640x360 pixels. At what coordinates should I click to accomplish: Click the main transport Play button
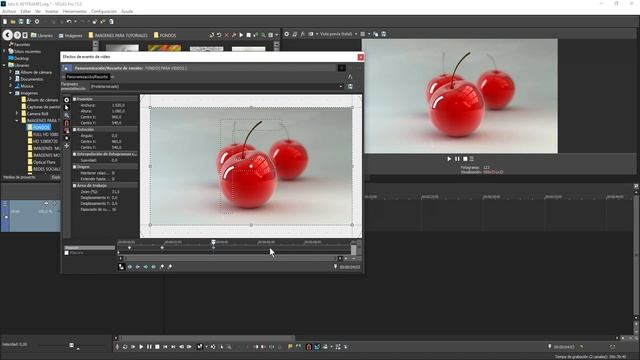coord(141,347)
